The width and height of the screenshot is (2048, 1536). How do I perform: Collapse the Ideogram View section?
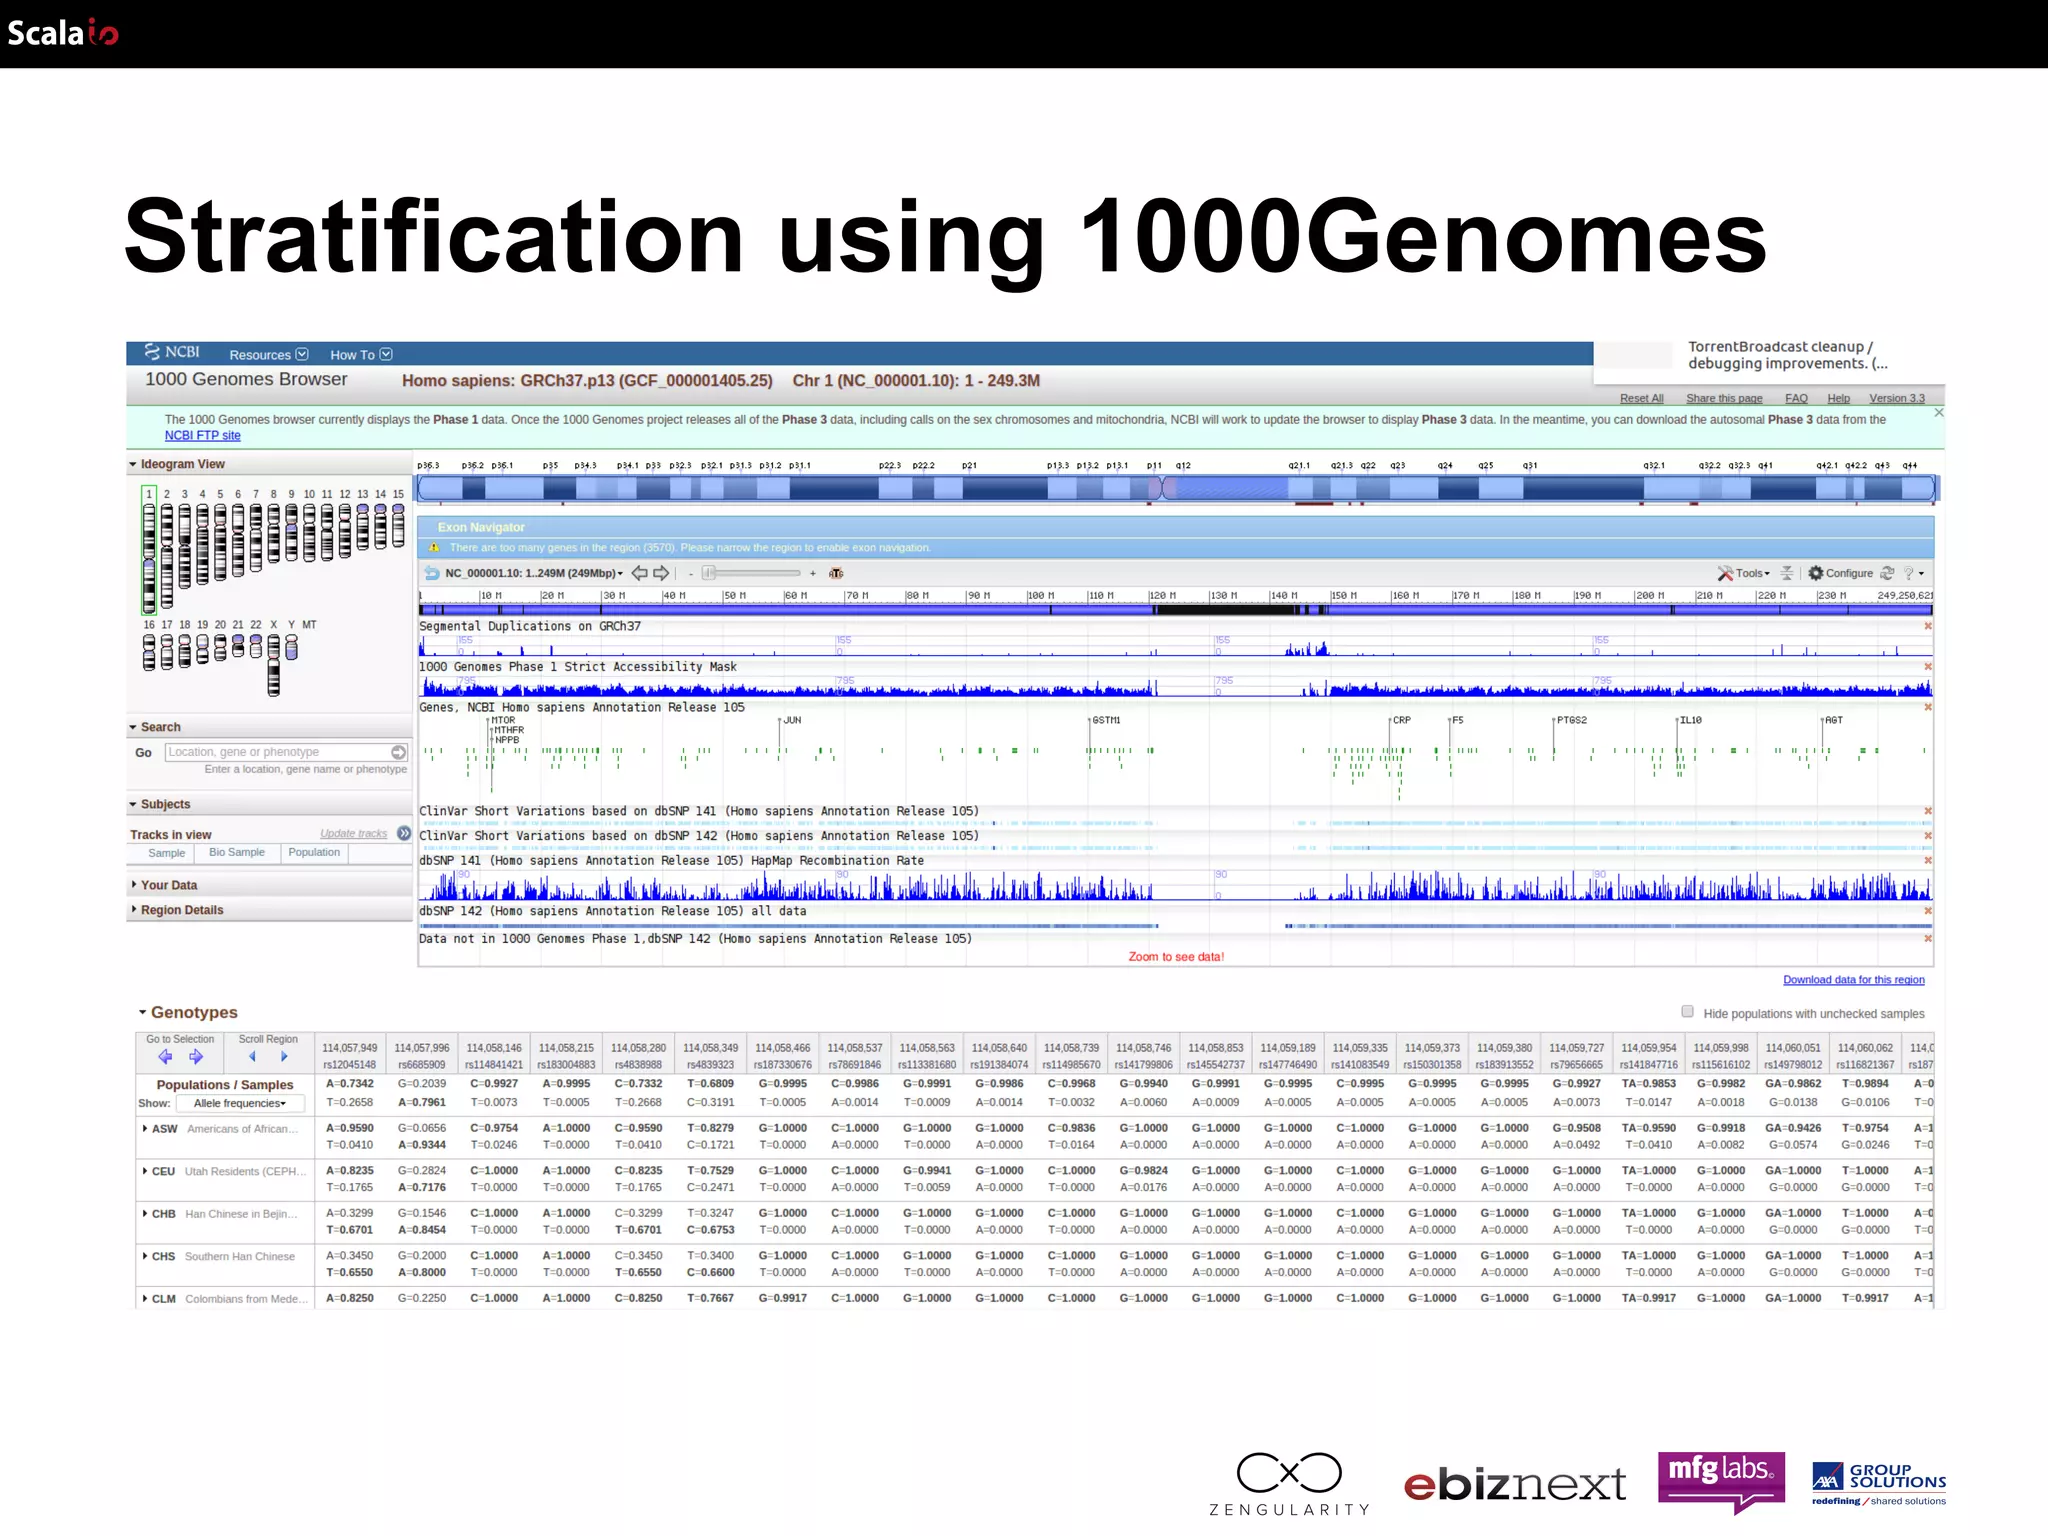pos(133,464)
